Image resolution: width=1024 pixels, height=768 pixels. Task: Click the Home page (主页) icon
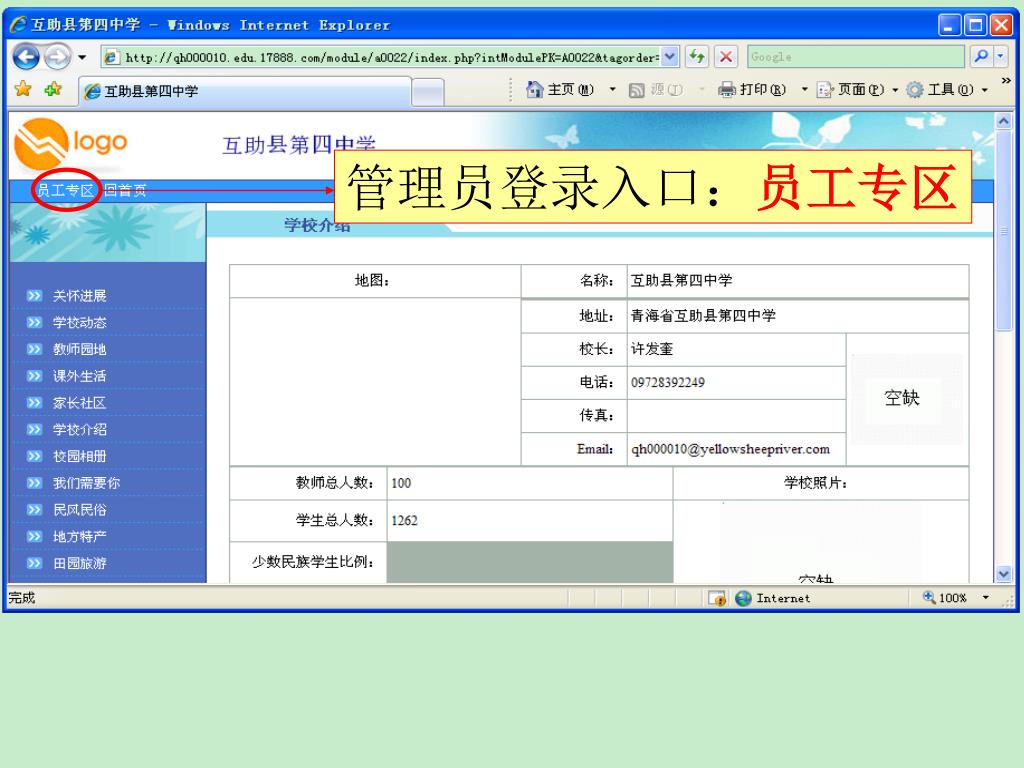[535, 91]
